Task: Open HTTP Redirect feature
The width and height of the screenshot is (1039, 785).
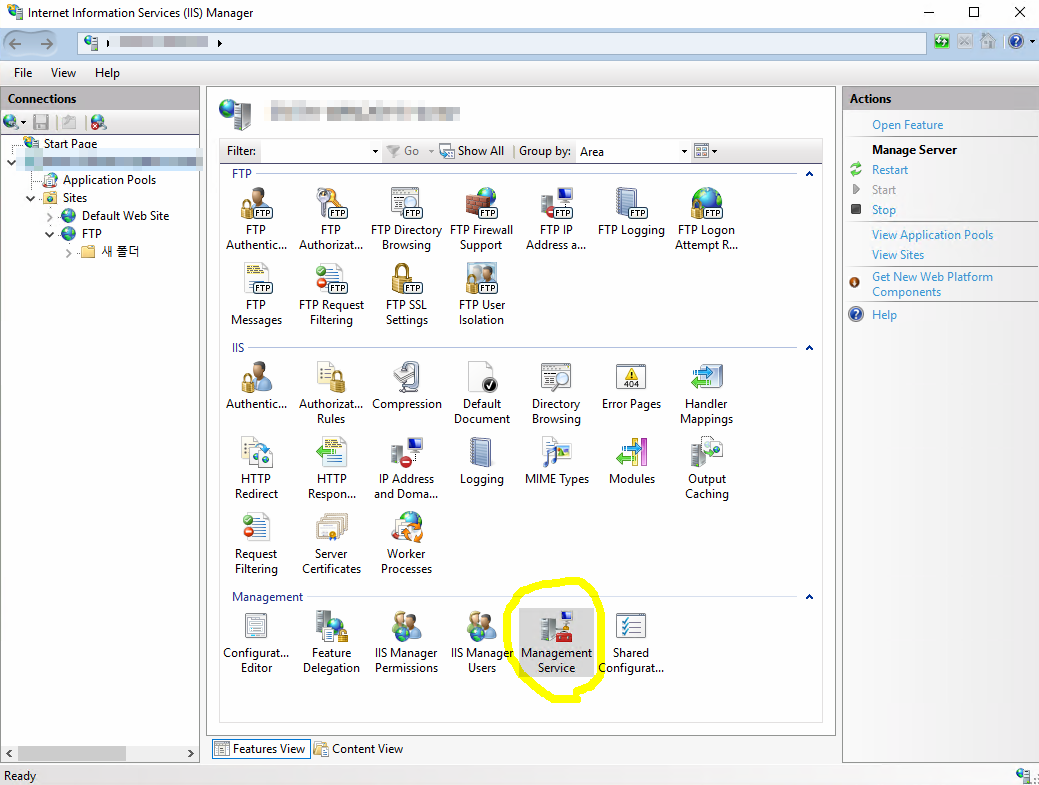Action: (x=256, y=468)
